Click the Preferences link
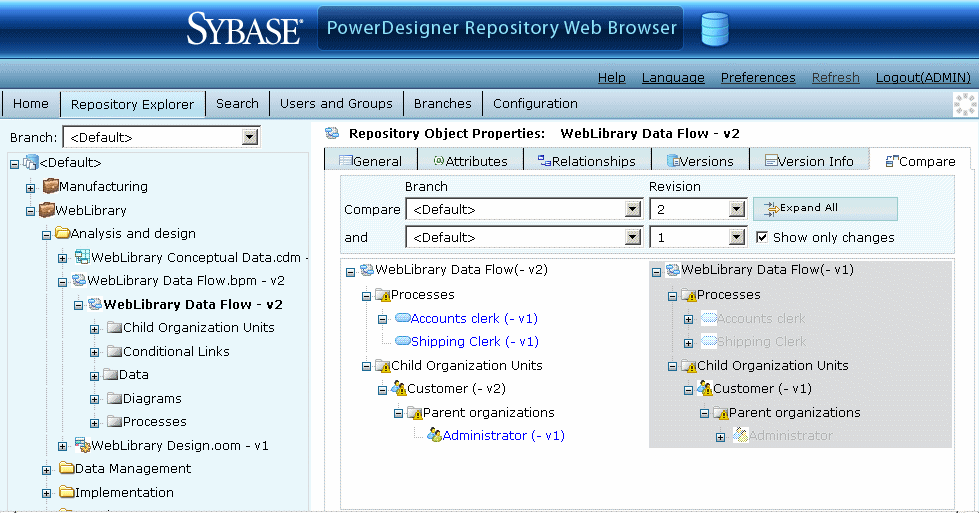 point(757,77)
